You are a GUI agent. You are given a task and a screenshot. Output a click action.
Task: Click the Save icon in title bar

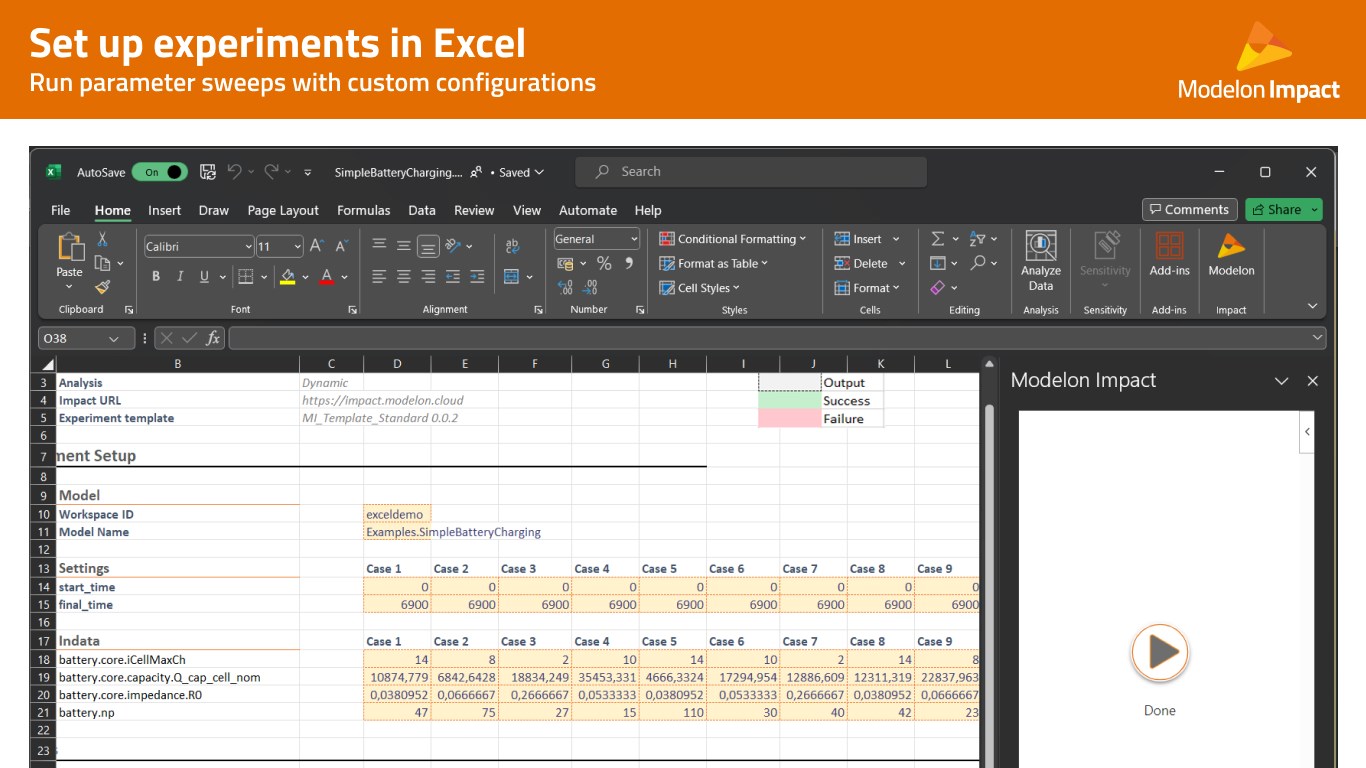point(207,172)
